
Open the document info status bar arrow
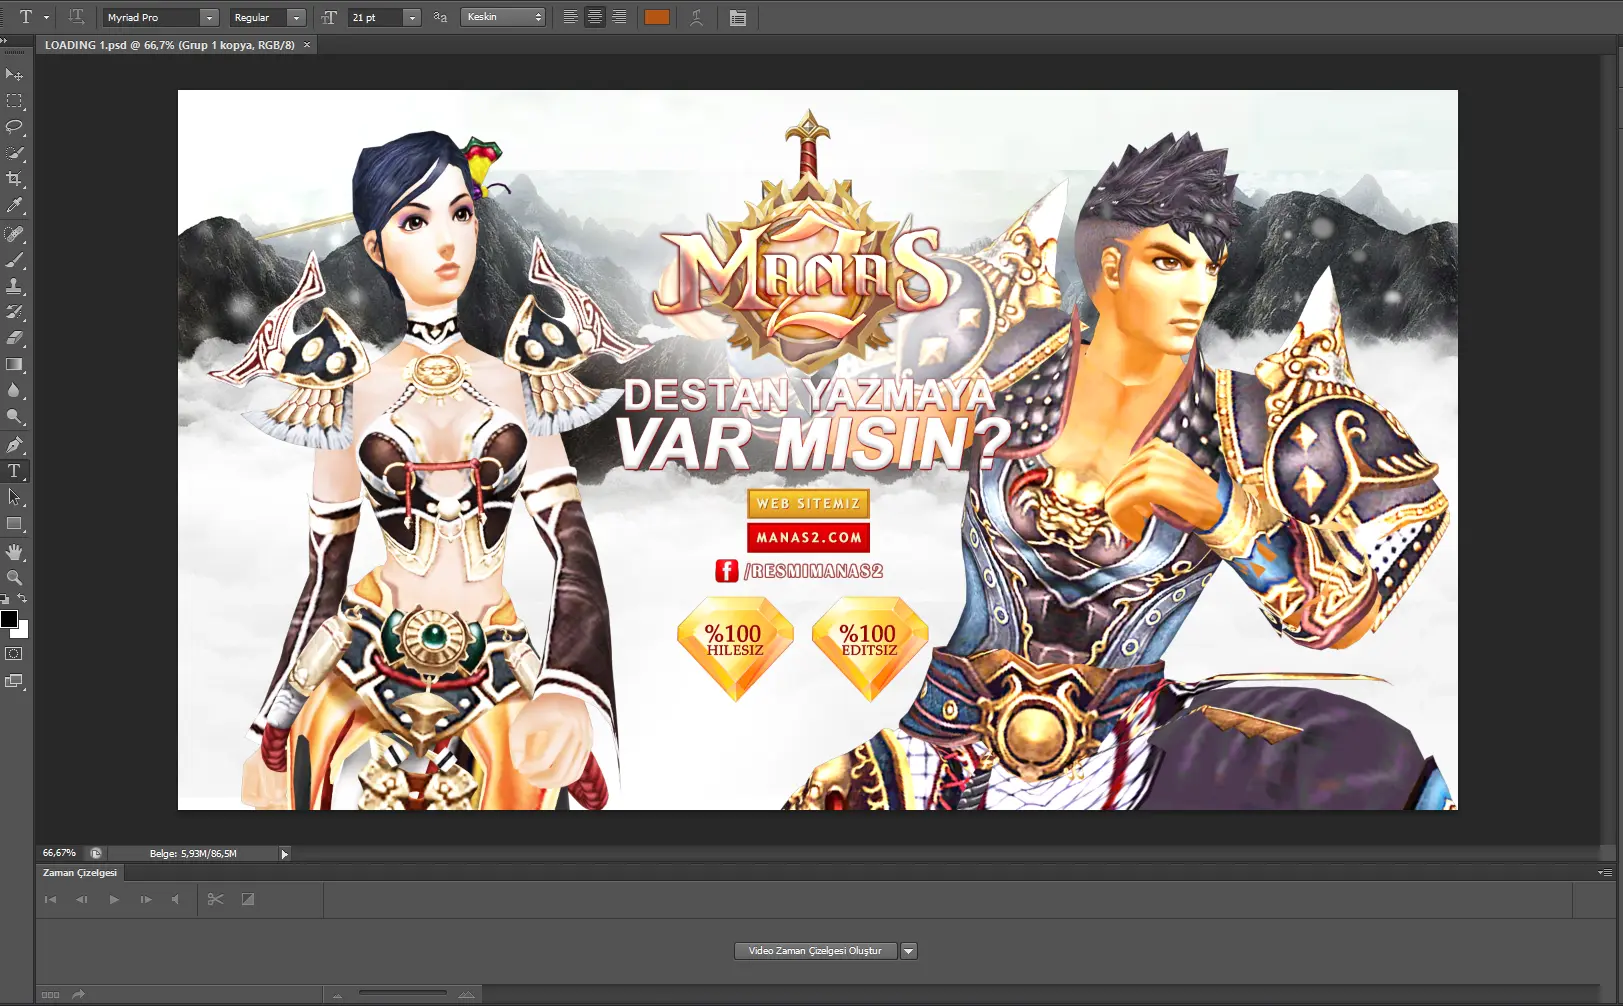pos(284,854)
